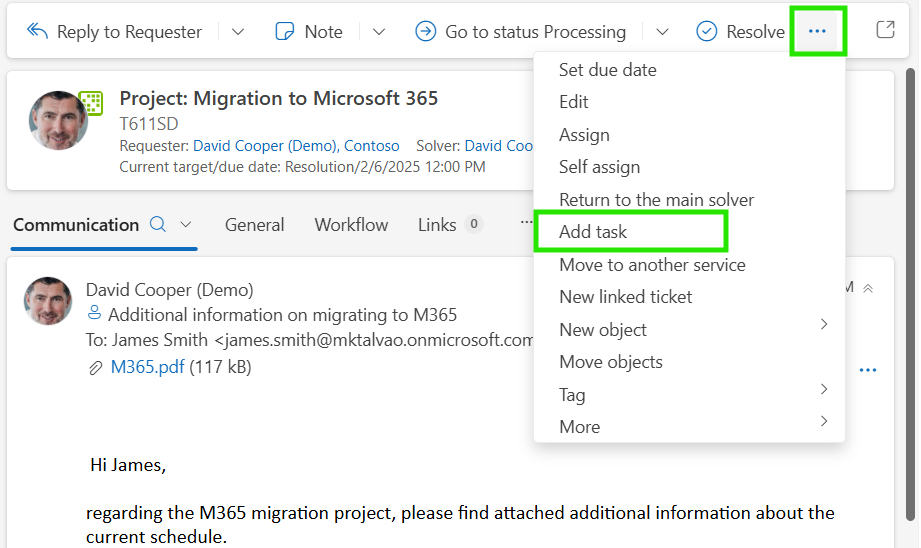Open the M365.pdf attachment link
Screen dimensions: 921x548
147,367
